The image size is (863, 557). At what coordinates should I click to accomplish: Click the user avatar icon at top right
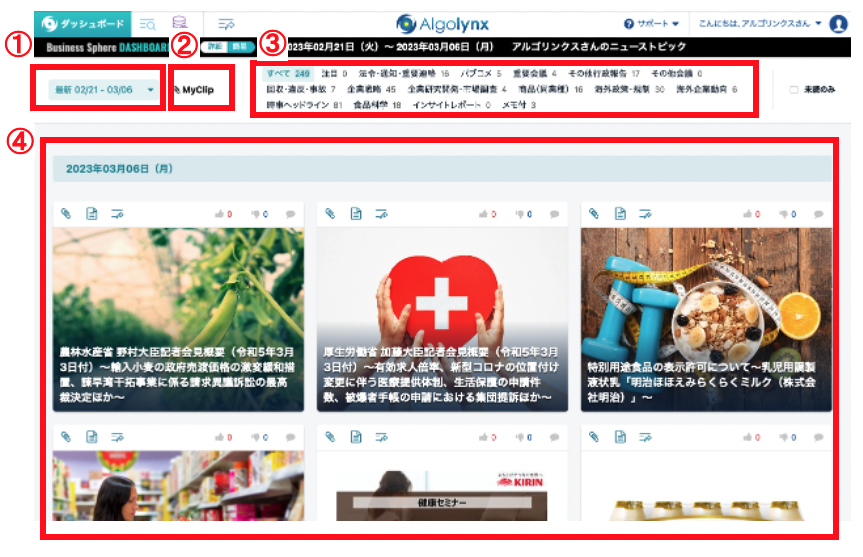point(838,24)
